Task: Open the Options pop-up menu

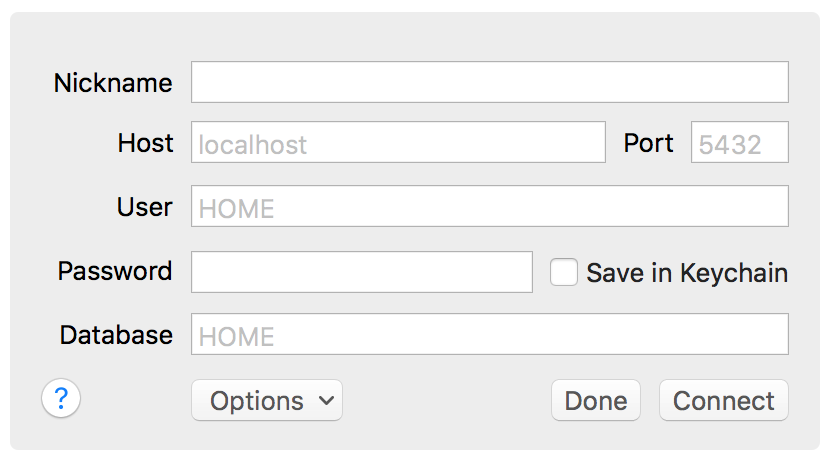Action: 267,400
